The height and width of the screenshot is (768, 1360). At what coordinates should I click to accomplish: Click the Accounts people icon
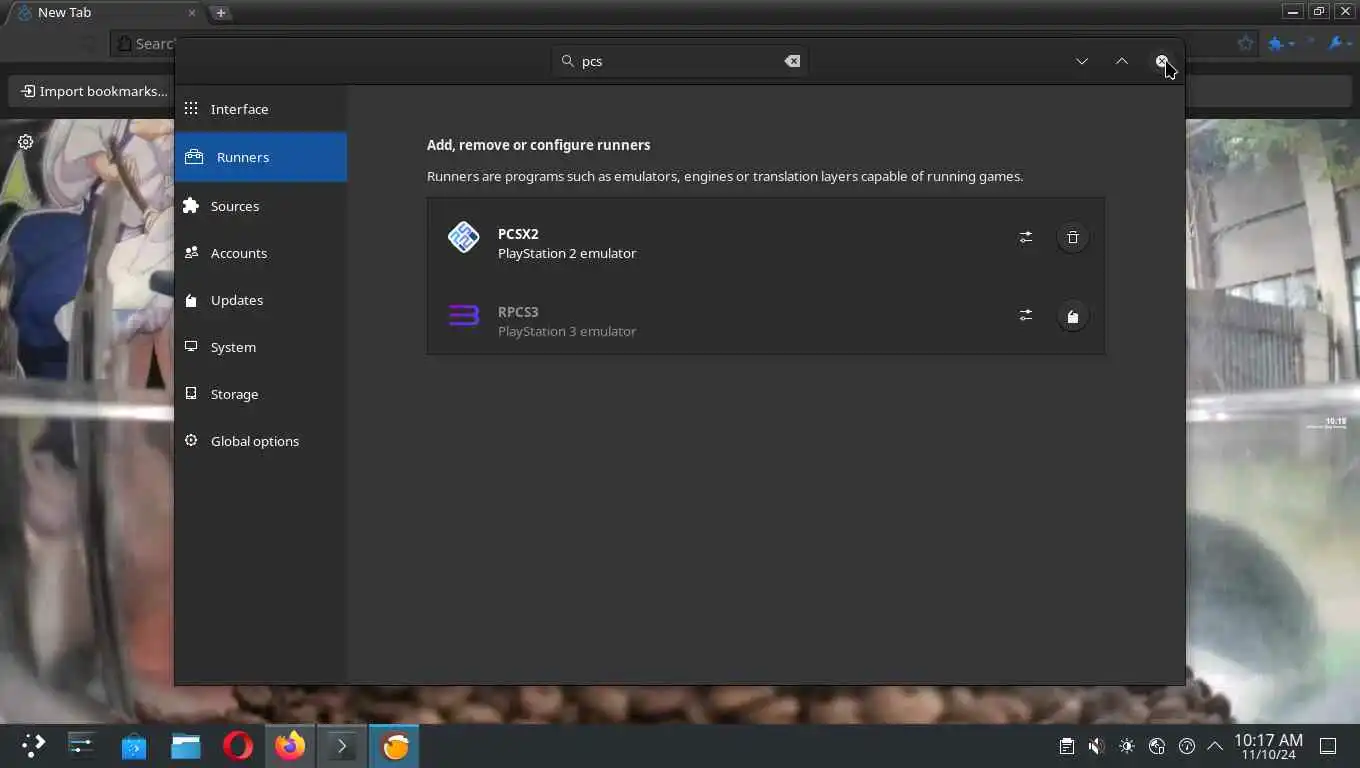click(191, 253)
